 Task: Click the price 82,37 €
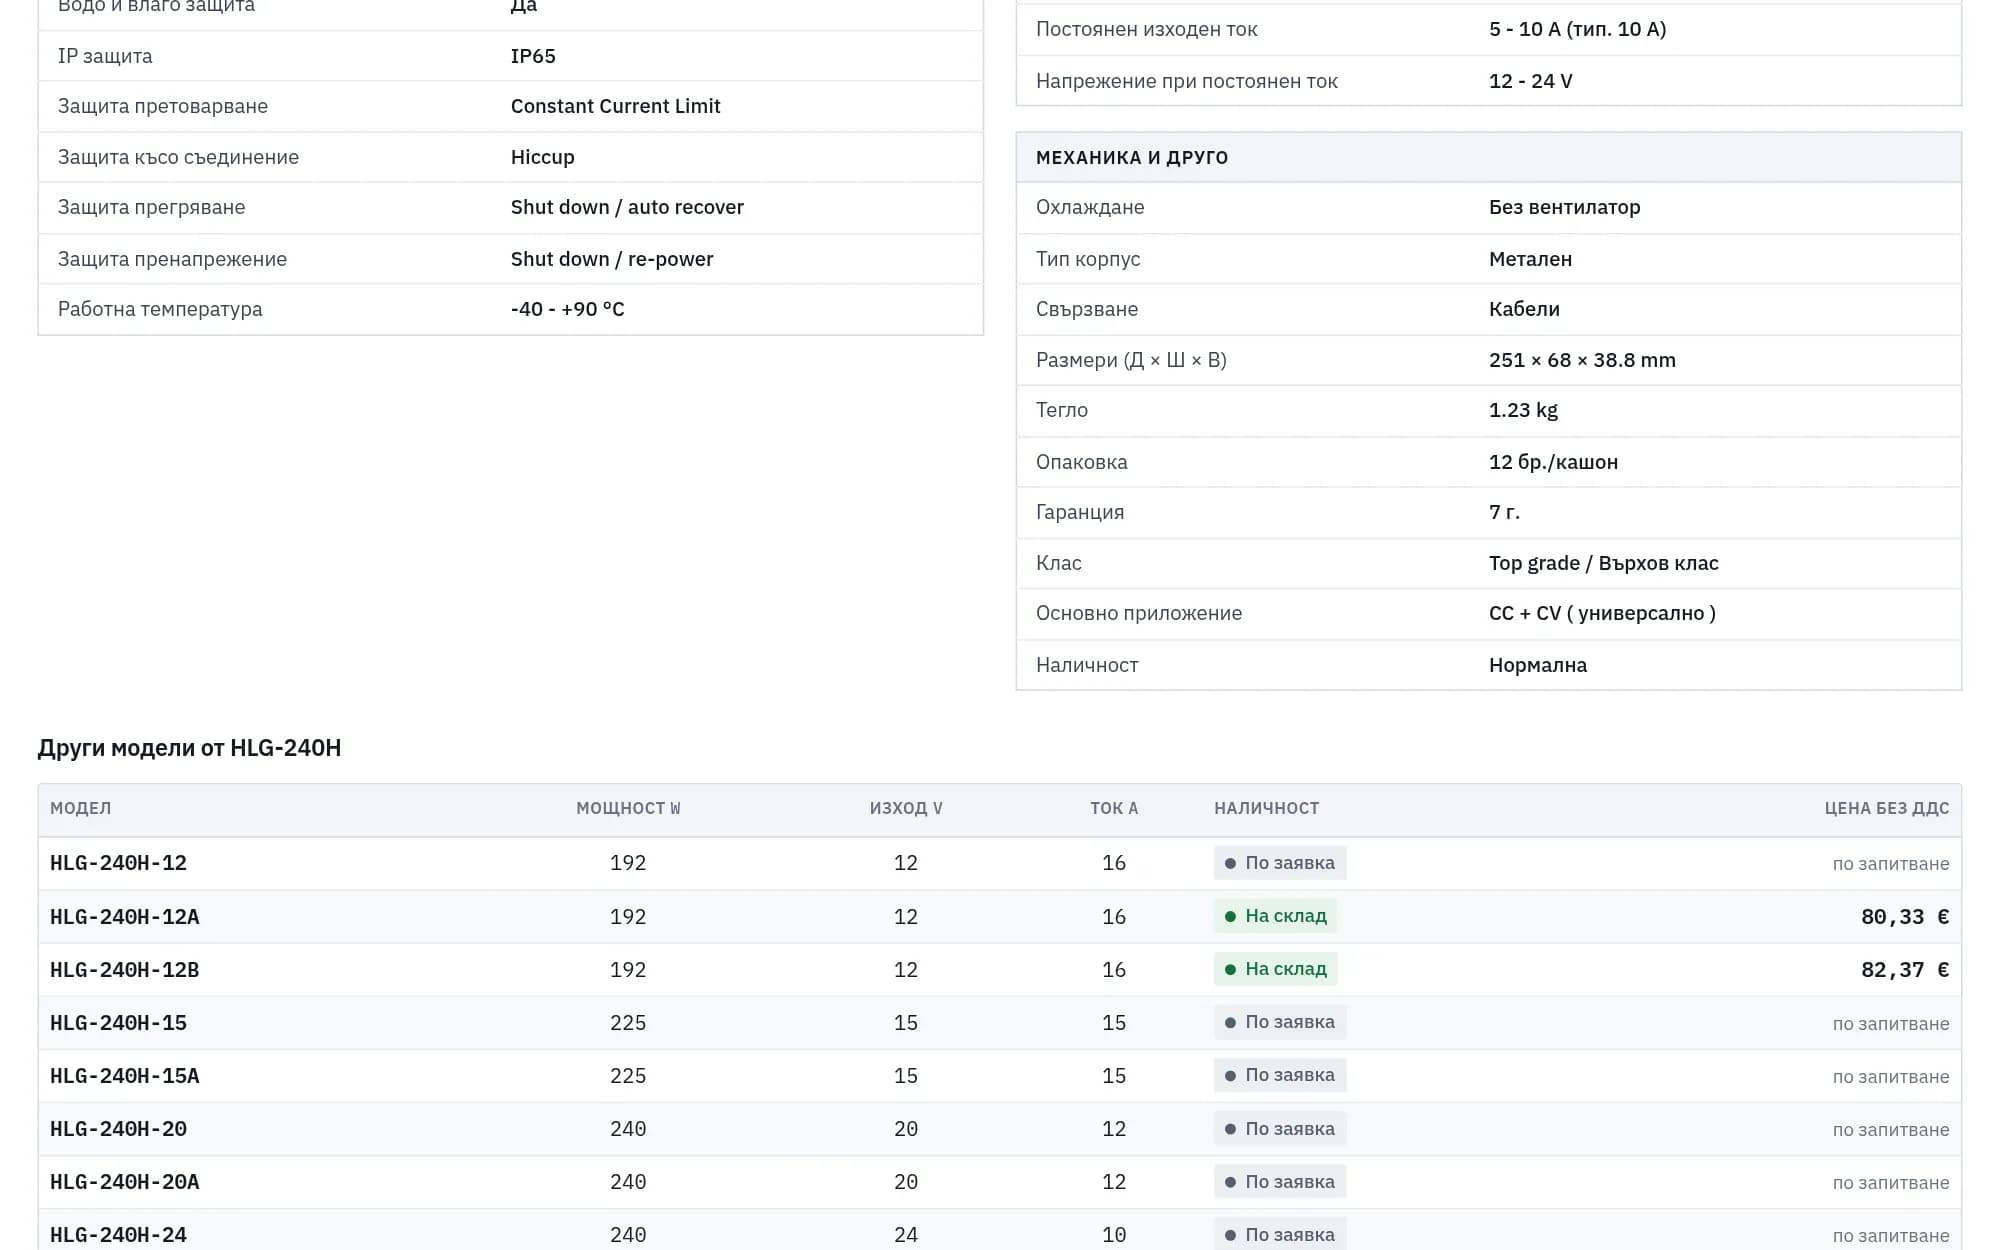pyautogui.click(x=1905, y=970)
